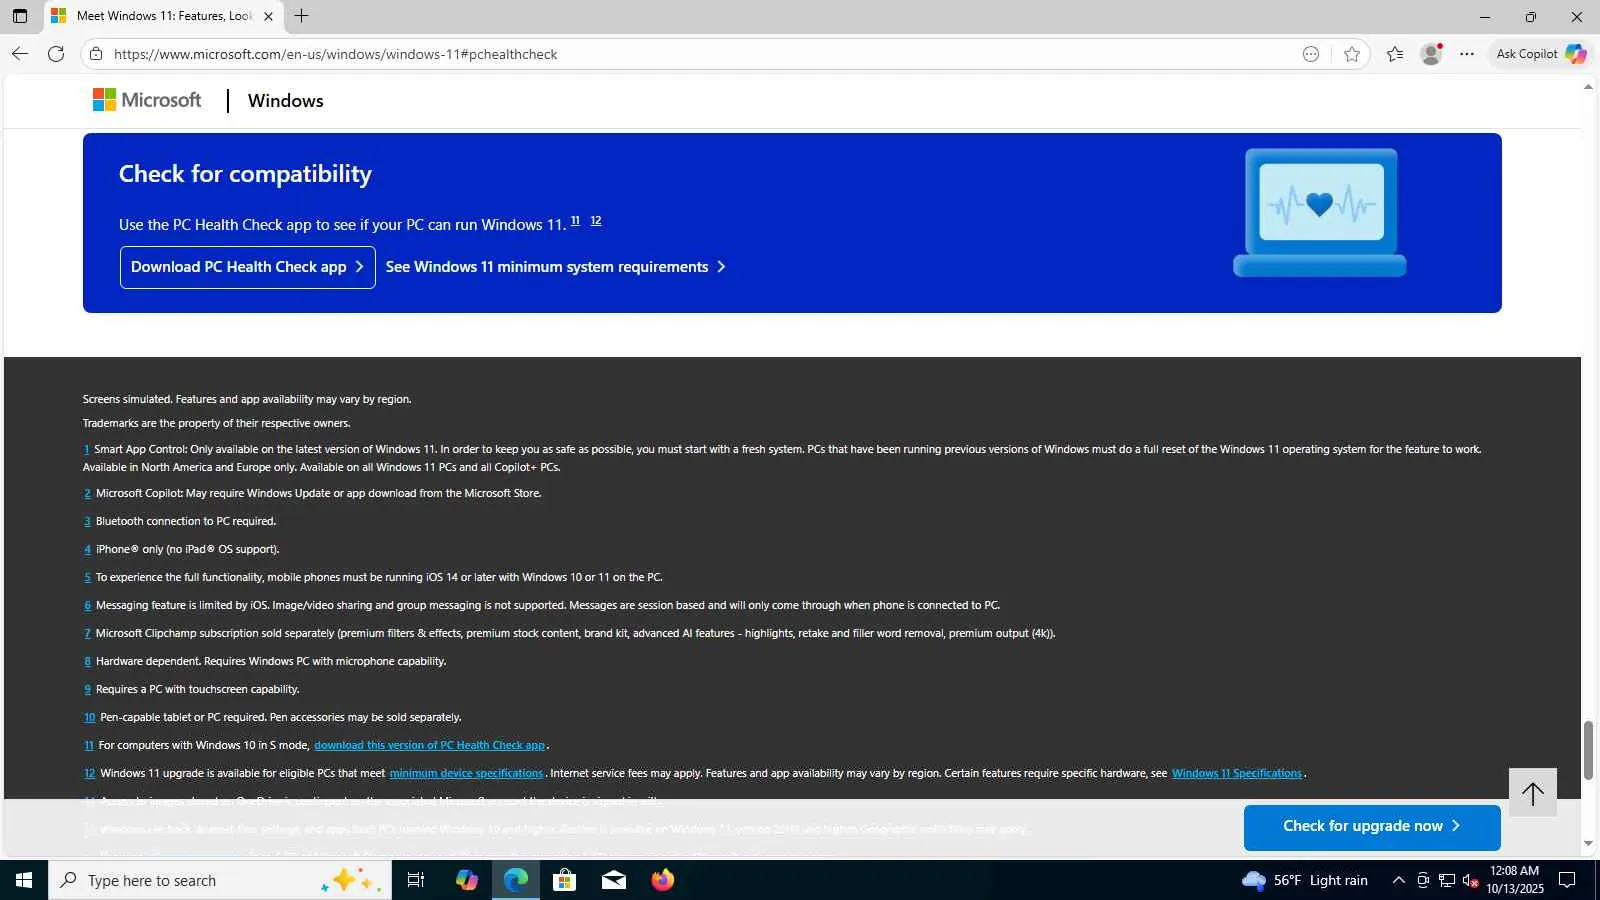Click the volume icon in system tray
1600x900 pixels.
click(x=1470, y=881)
